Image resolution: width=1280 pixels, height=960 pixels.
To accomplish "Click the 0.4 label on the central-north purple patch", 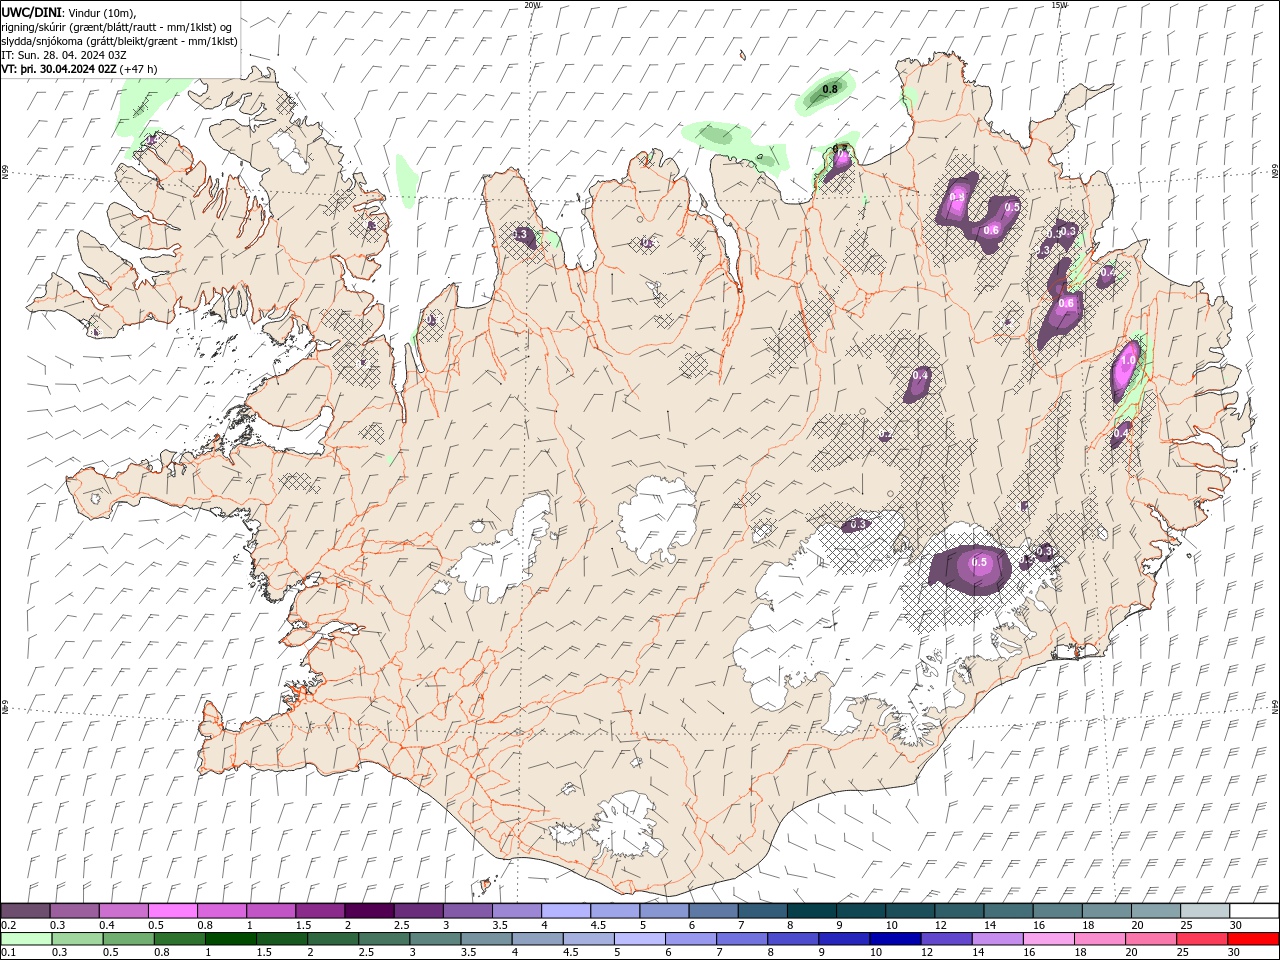I will (x=921, y=375).
